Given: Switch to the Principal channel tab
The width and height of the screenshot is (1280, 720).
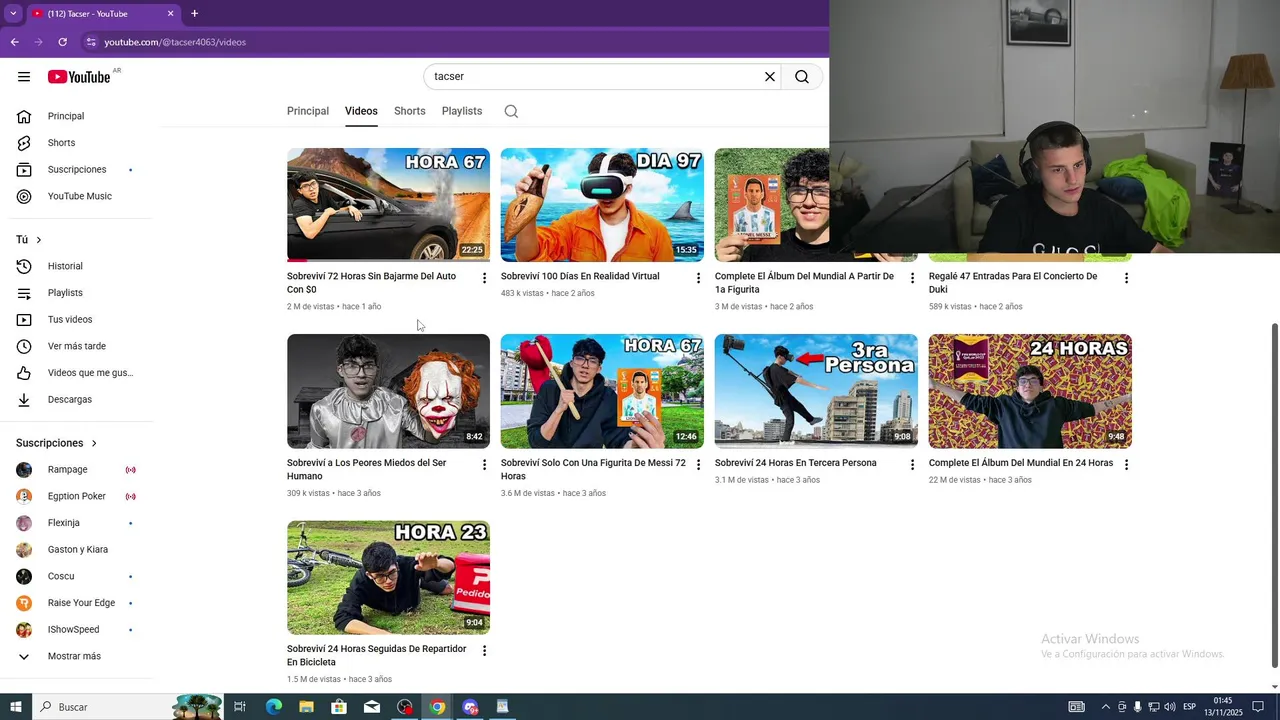Looking at the screenshot, I should pyautogui.click(x=308, y=111).
